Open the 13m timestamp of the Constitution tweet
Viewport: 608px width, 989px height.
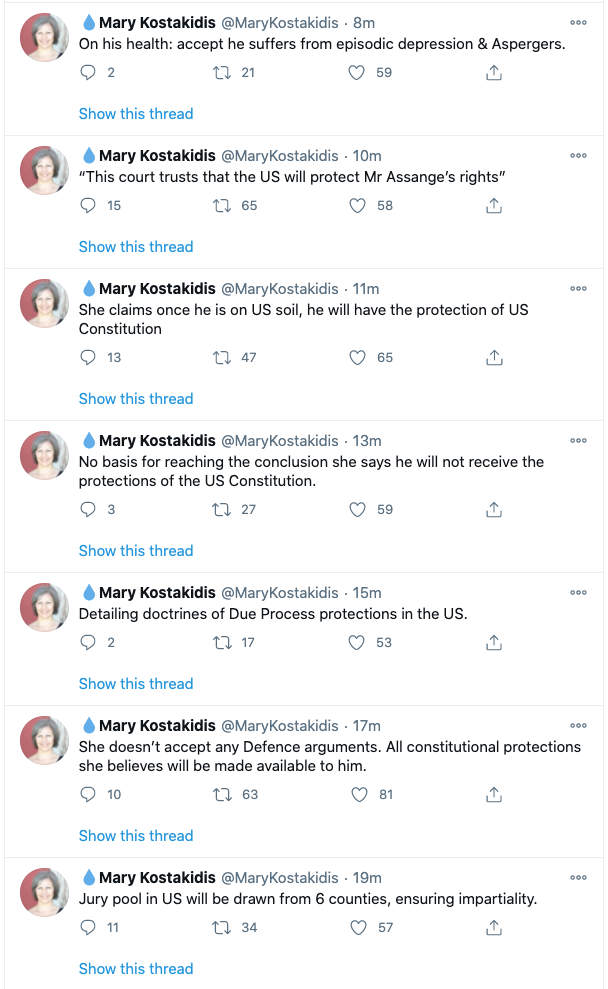point(367,441)
